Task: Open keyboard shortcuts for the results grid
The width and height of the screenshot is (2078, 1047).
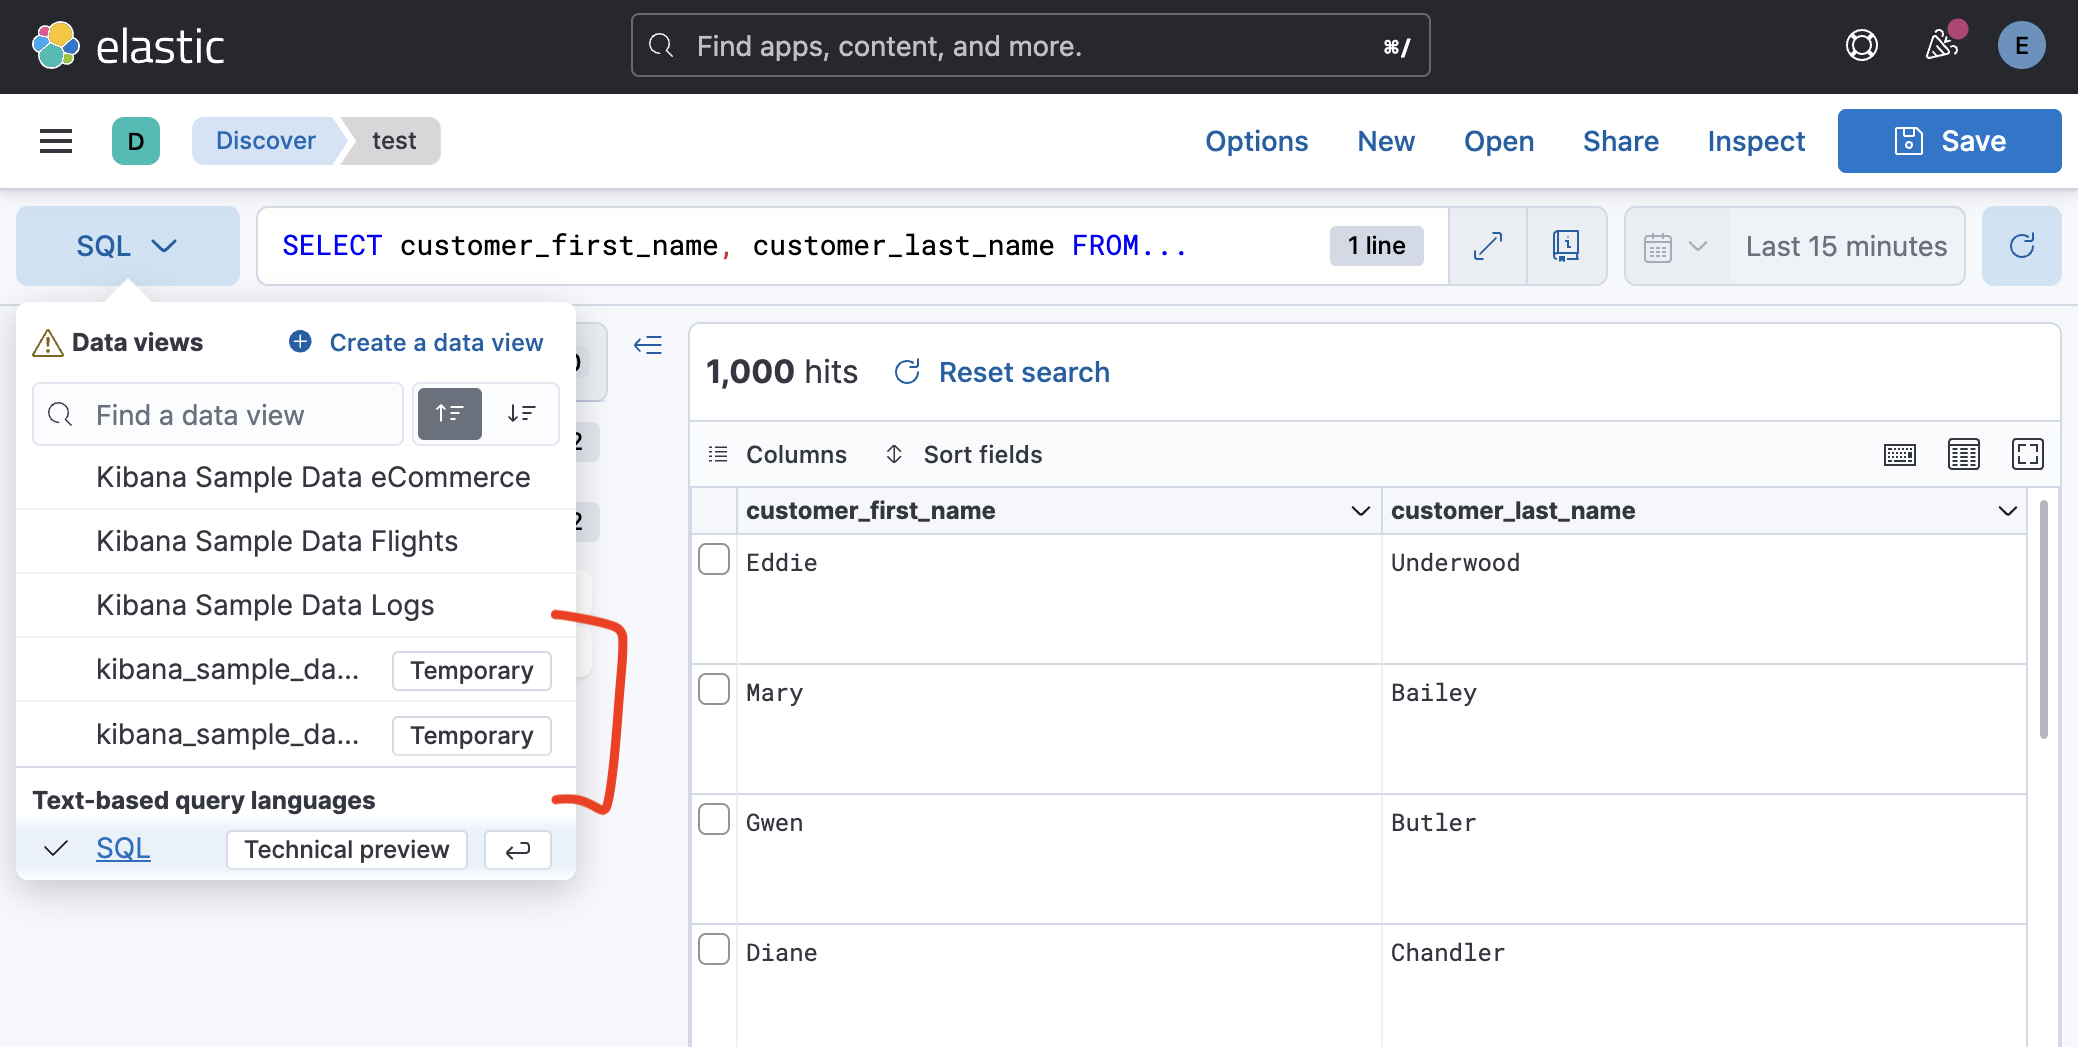Action: (1898, 454)
